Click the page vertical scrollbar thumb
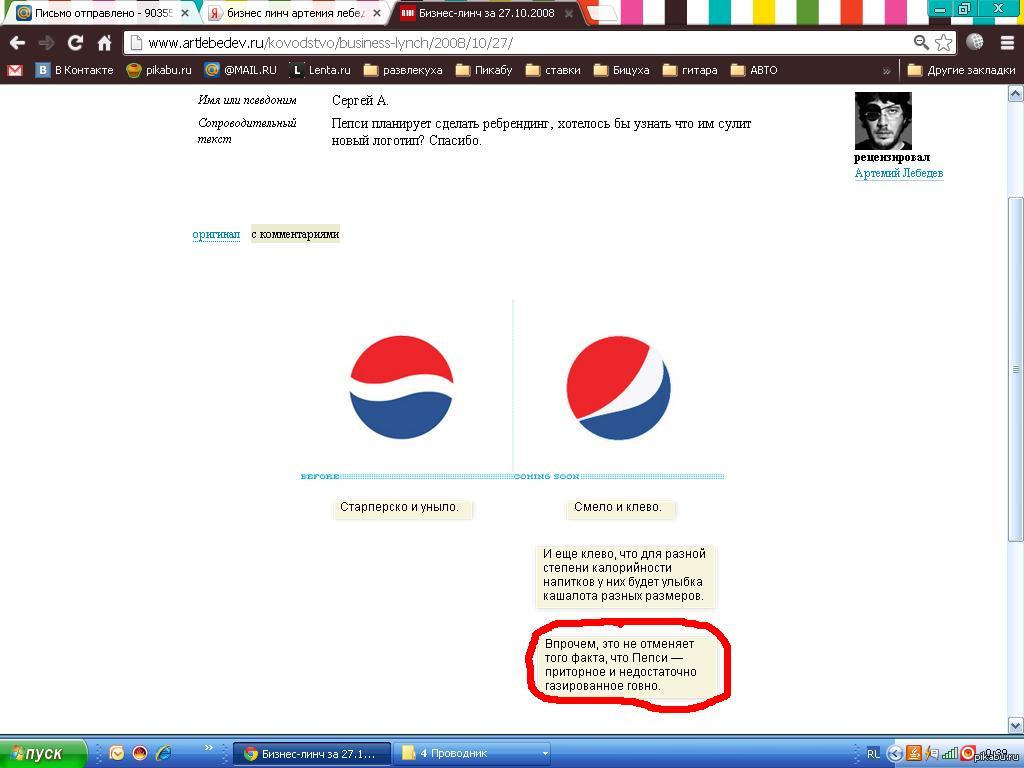Viewport: 1024px width, 768px height. [1016, 369]
